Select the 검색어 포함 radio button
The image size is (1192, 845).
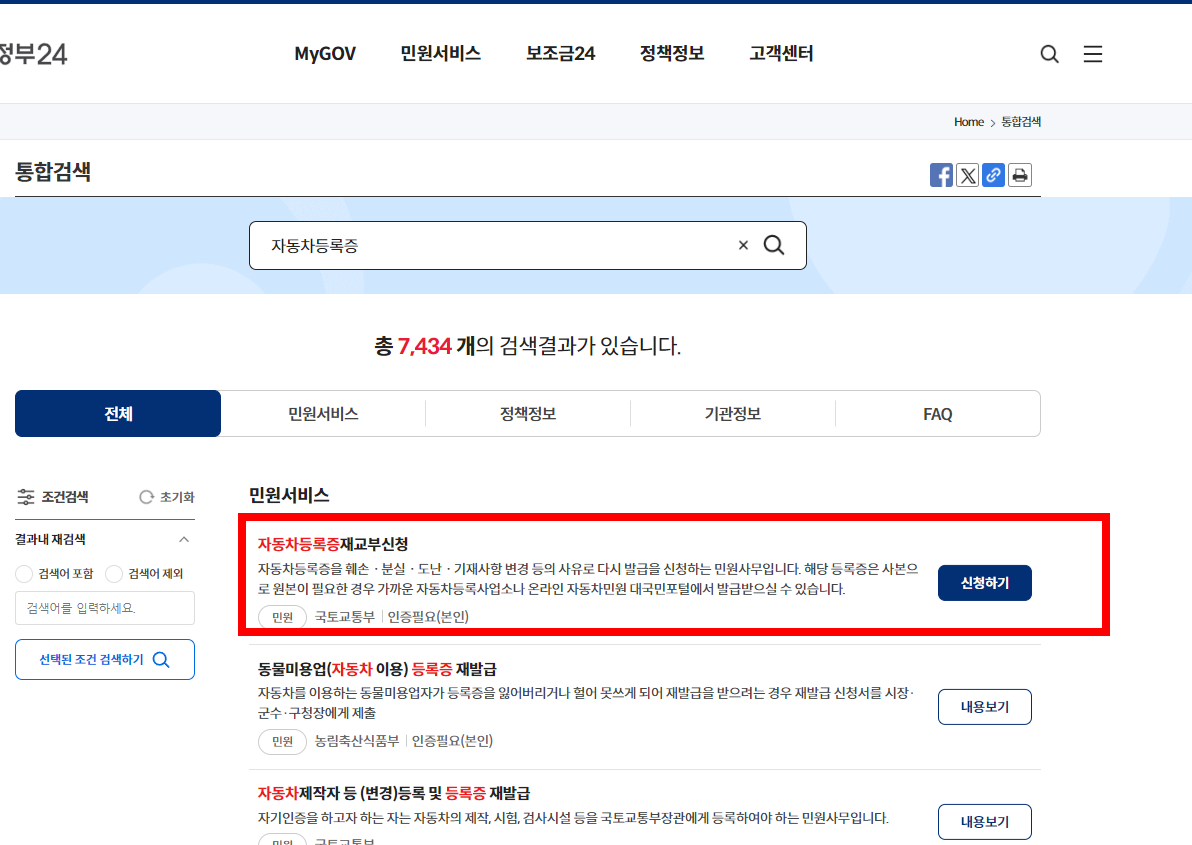pos(23,572)
